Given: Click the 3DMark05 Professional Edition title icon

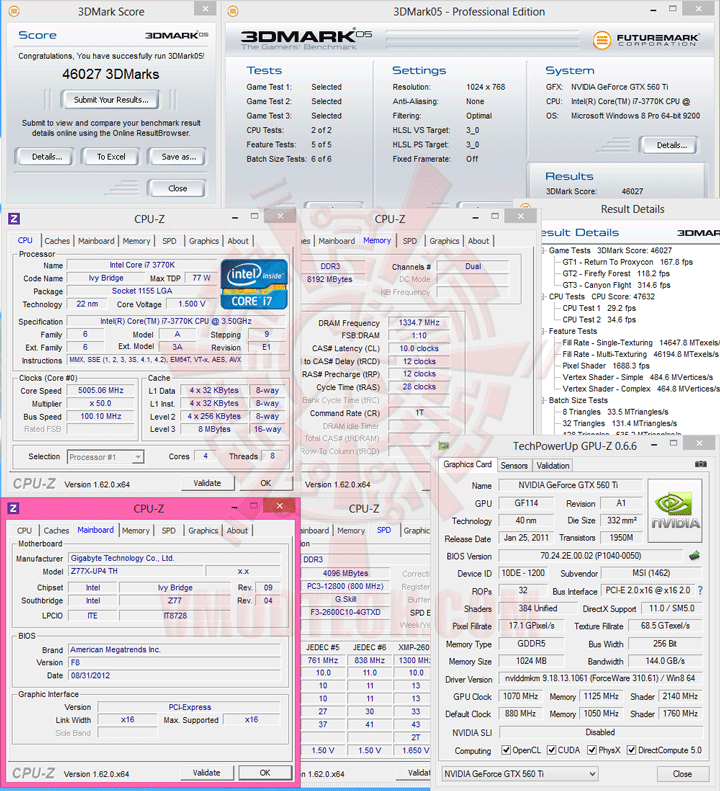Looking at the screenshot, I should 233,11.
